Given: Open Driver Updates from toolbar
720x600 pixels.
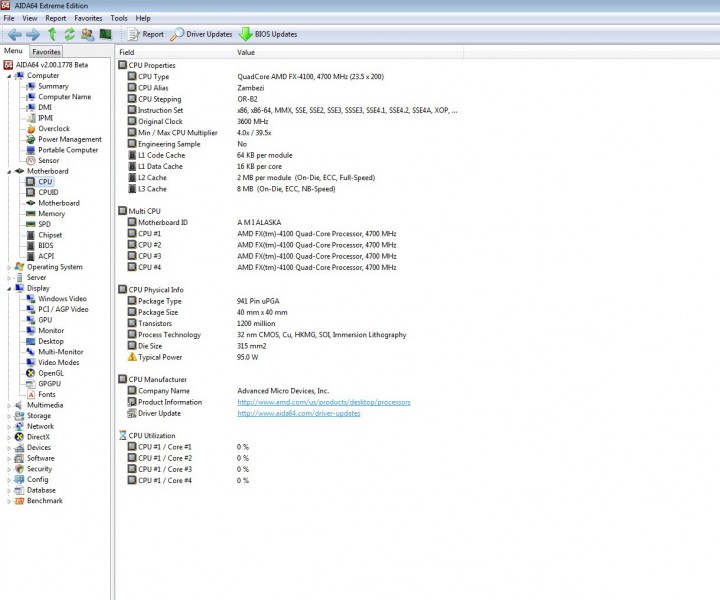Looking at the screenshot, I should (201, 34).
